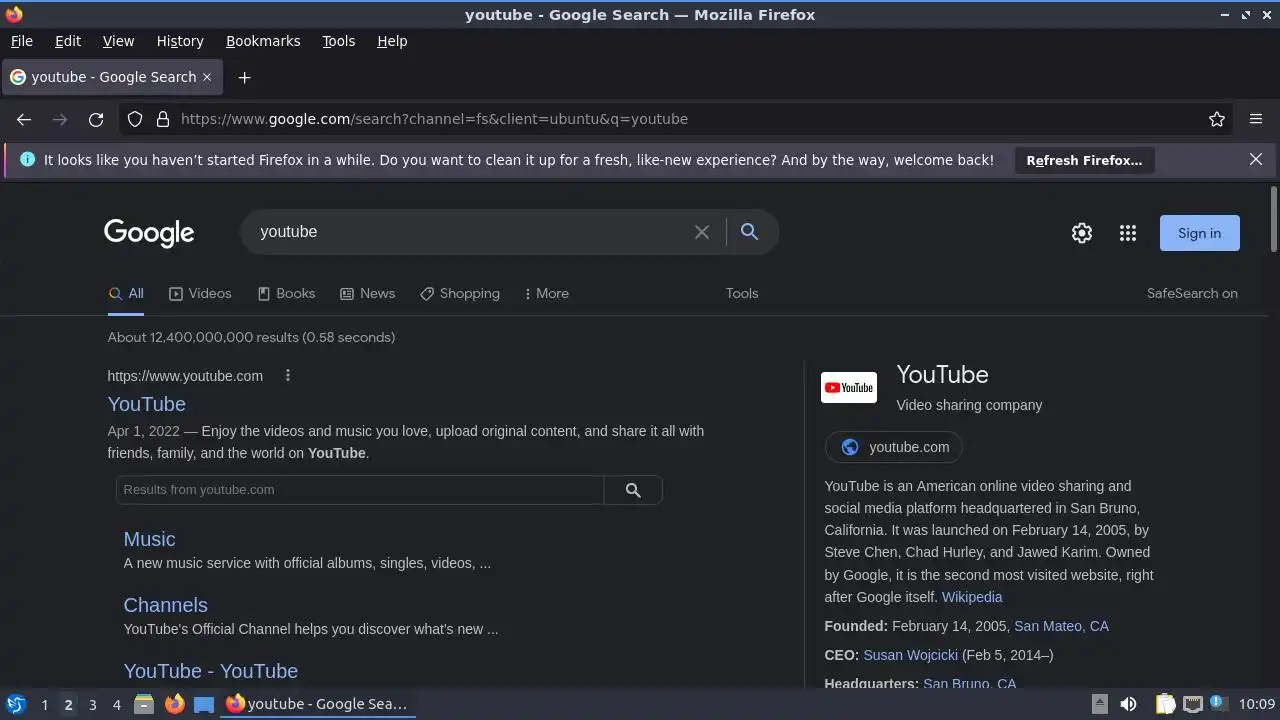Open the History menu
This screenshot has height=720, width=1280.
click(x=180, y=41)
